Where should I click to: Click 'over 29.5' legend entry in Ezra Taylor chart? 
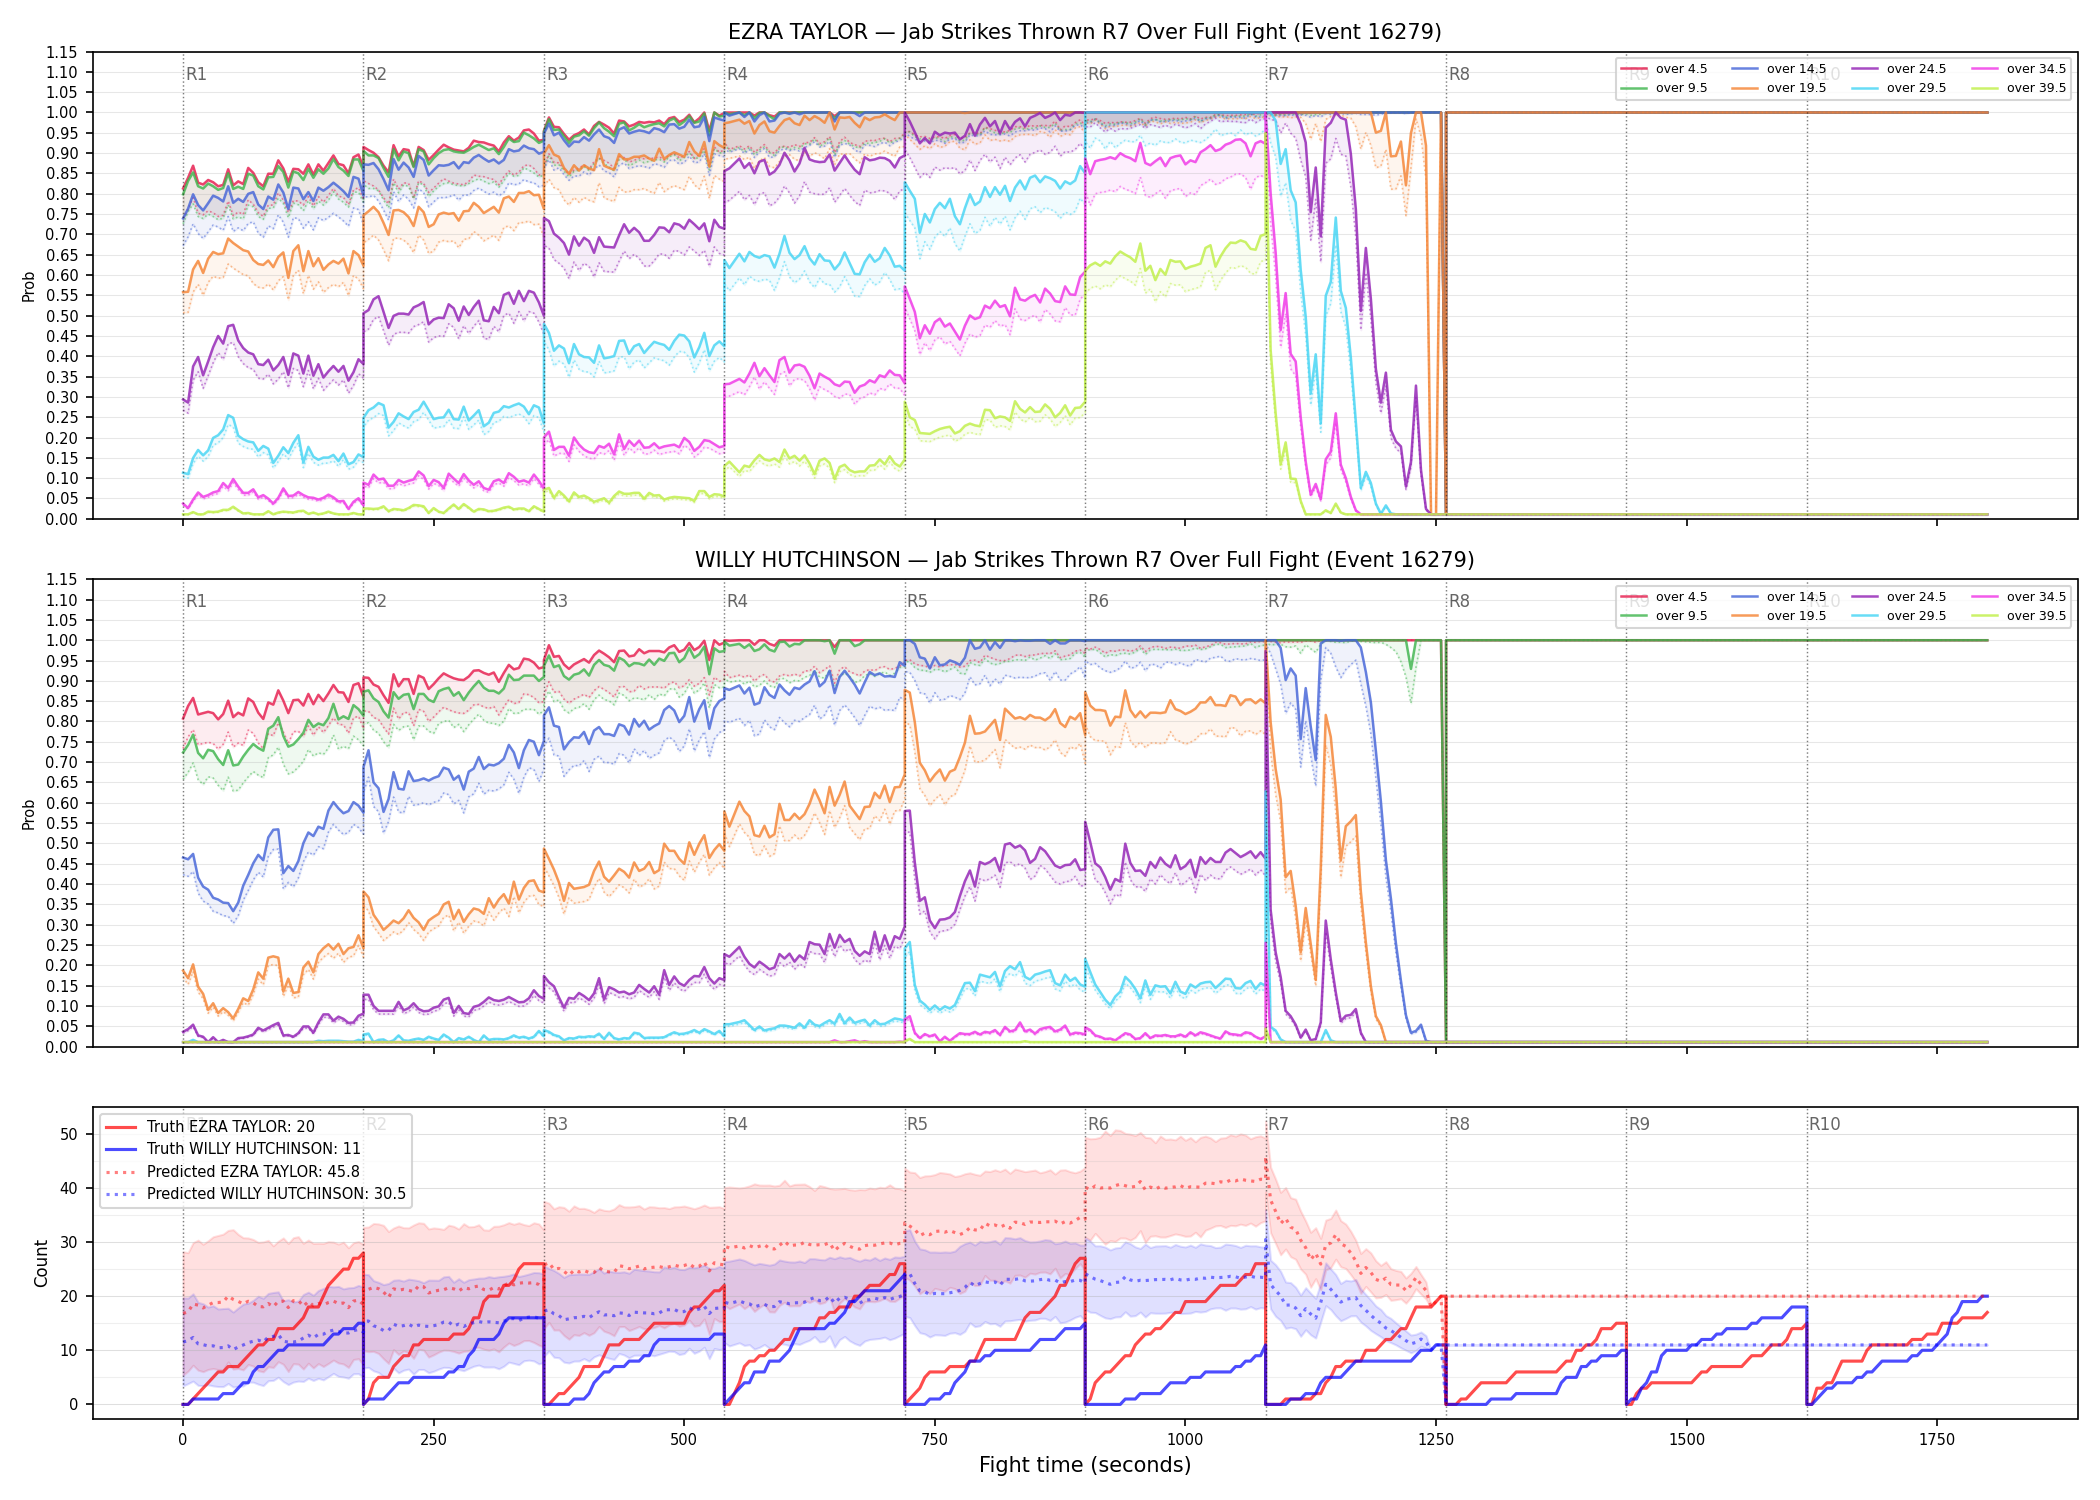click(x=1898, y=88)
